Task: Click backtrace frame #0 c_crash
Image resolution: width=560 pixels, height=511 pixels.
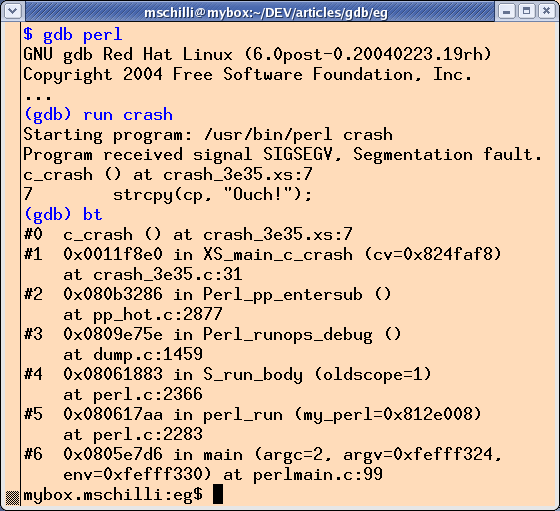Action: (x=188, y=235)
